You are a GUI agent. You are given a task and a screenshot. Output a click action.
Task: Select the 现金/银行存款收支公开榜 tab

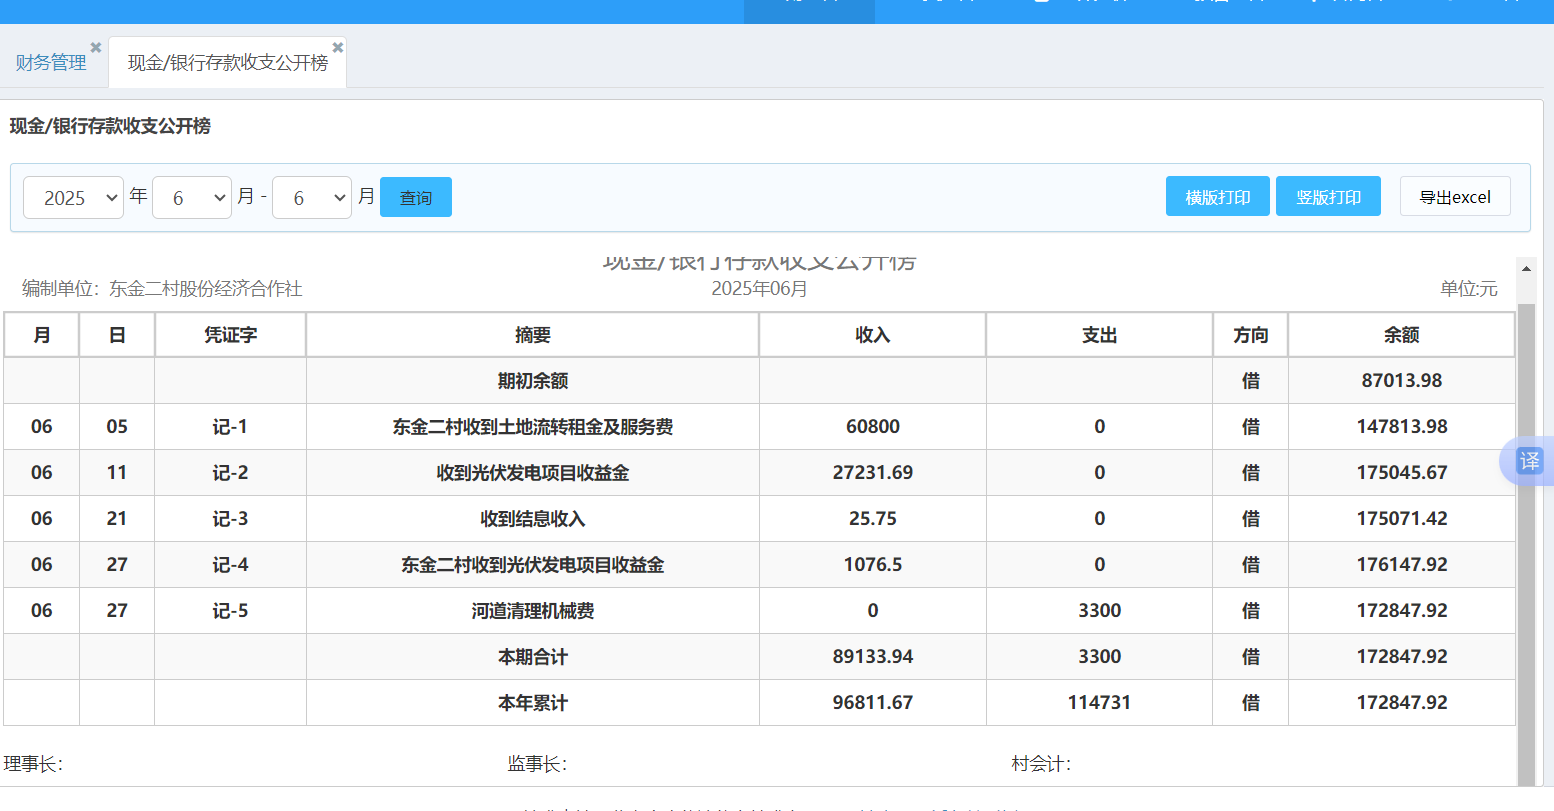coord(228,63)
